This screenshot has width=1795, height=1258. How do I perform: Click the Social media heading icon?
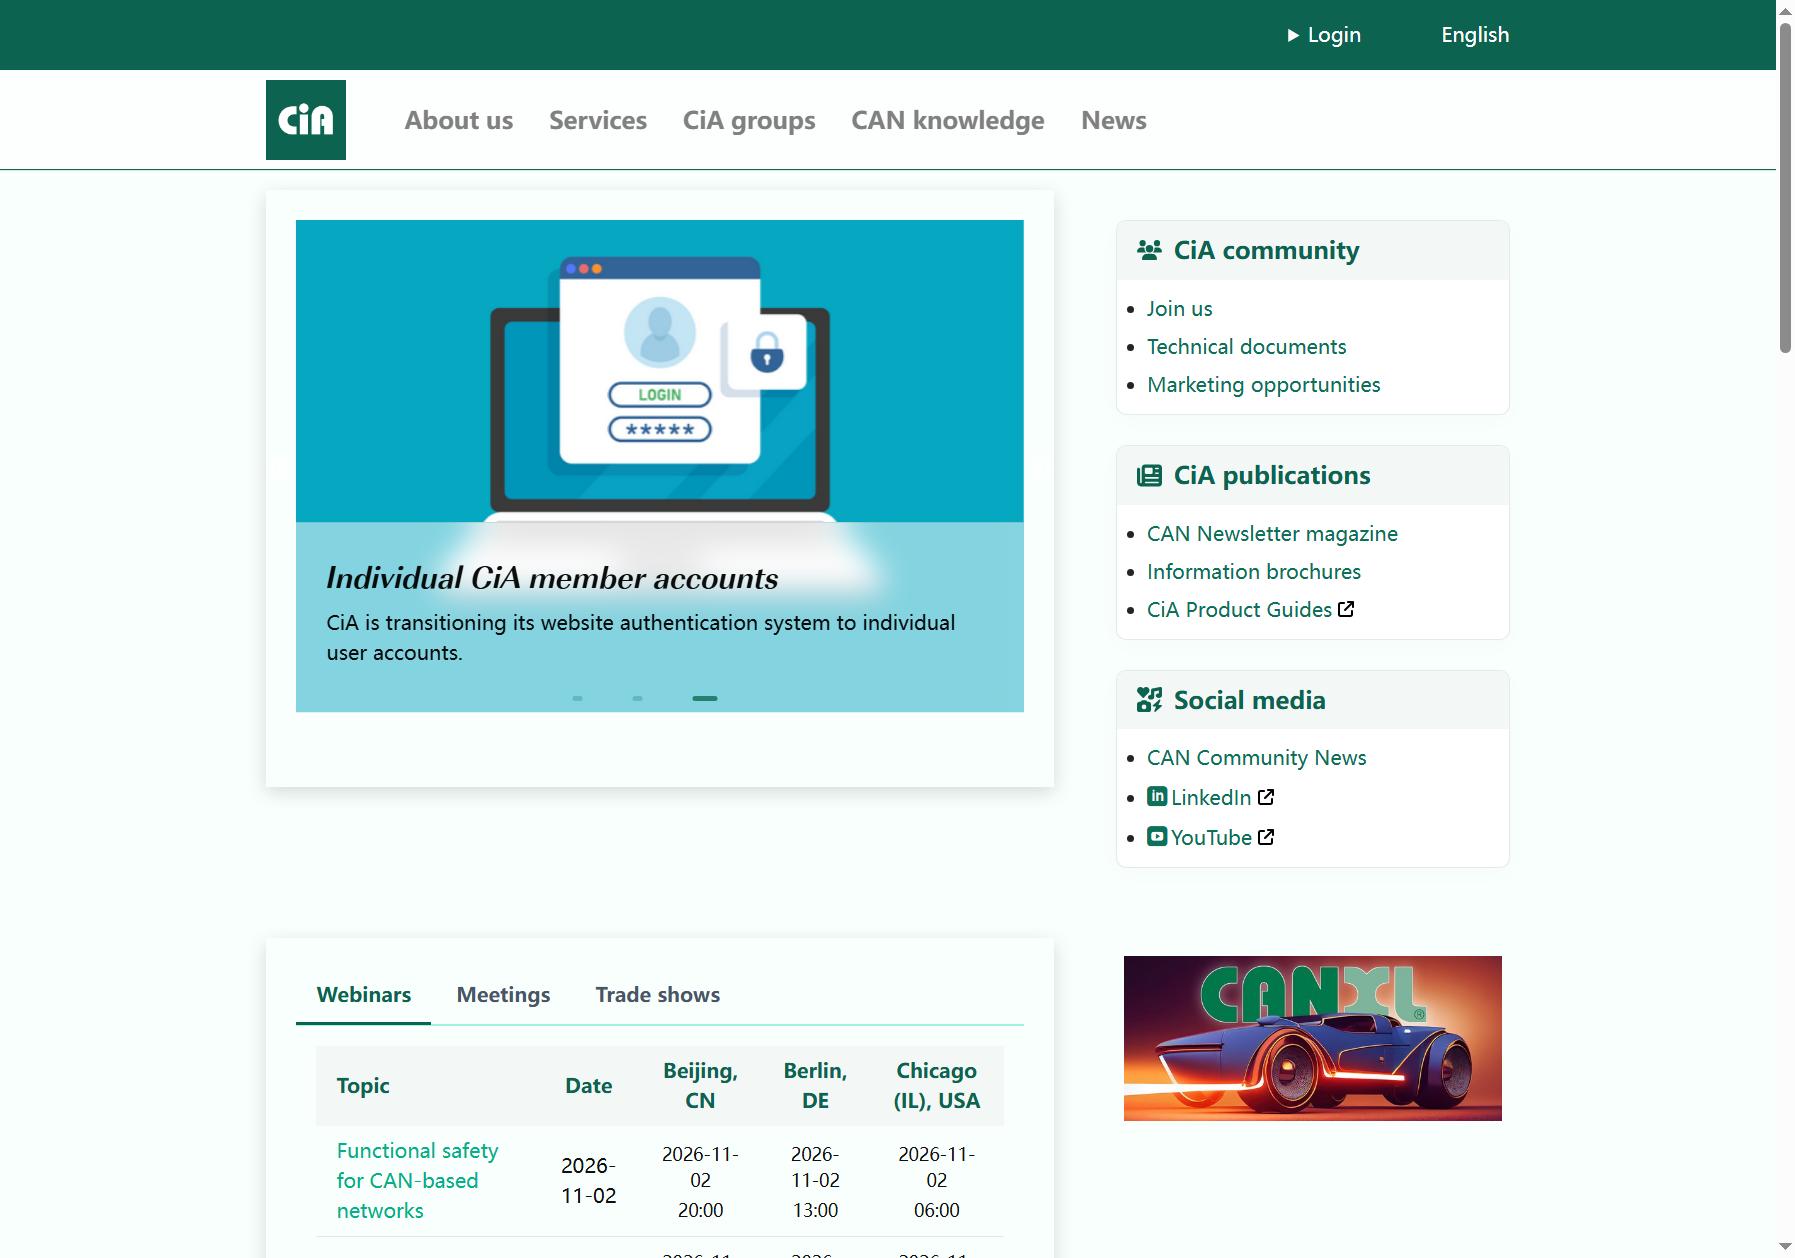tap(1150, 700)
